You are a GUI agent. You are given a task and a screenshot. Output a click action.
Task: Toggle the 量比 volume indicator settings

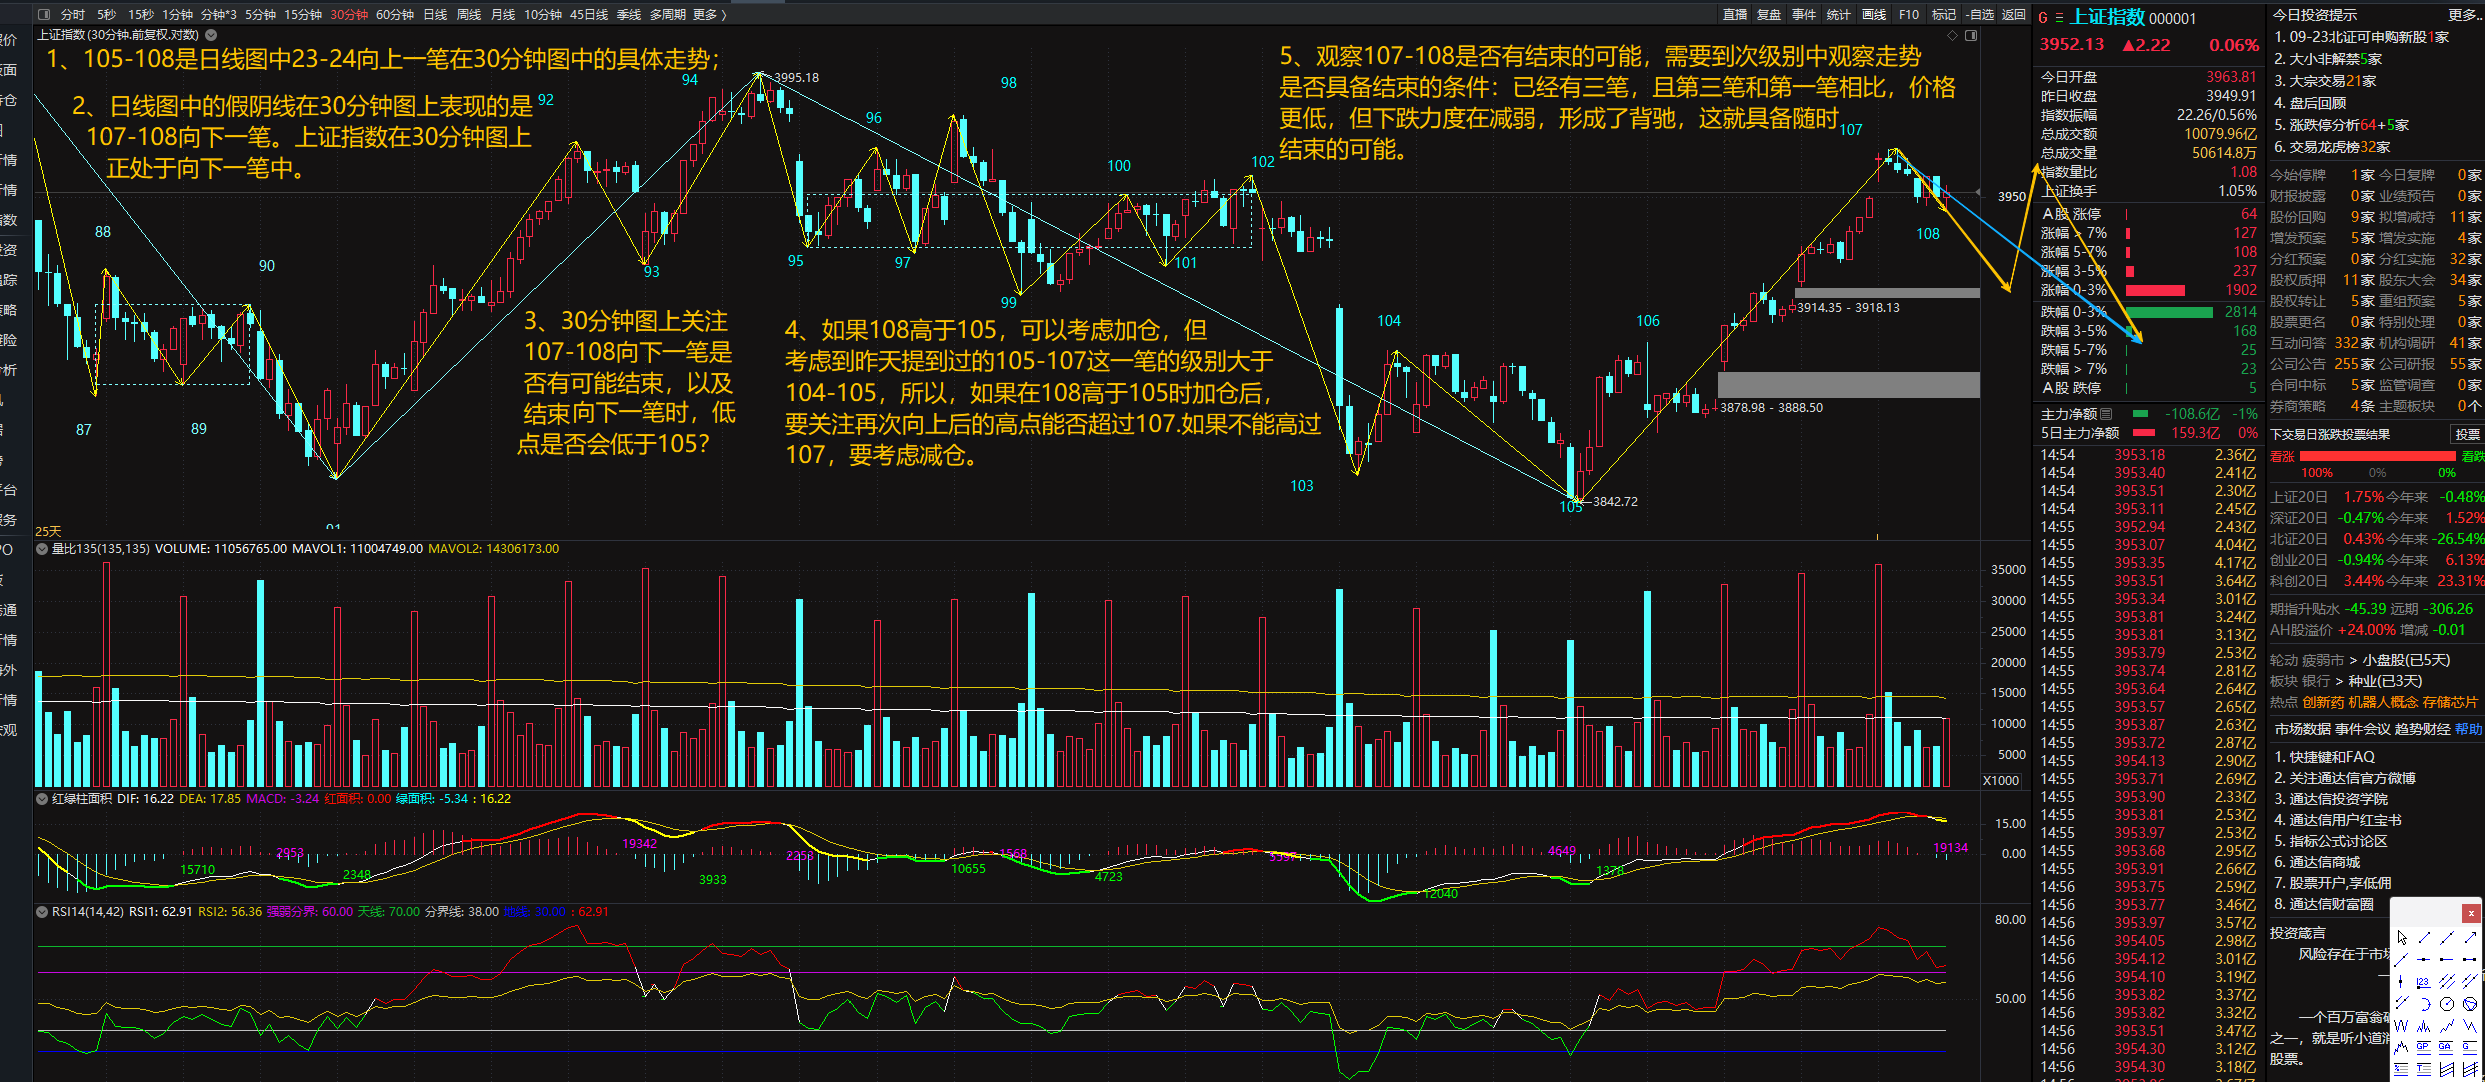[x=42, y=549]
